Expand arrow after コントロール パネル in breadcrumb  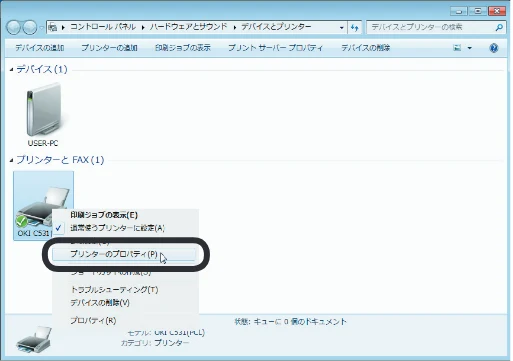coord(143,27)
